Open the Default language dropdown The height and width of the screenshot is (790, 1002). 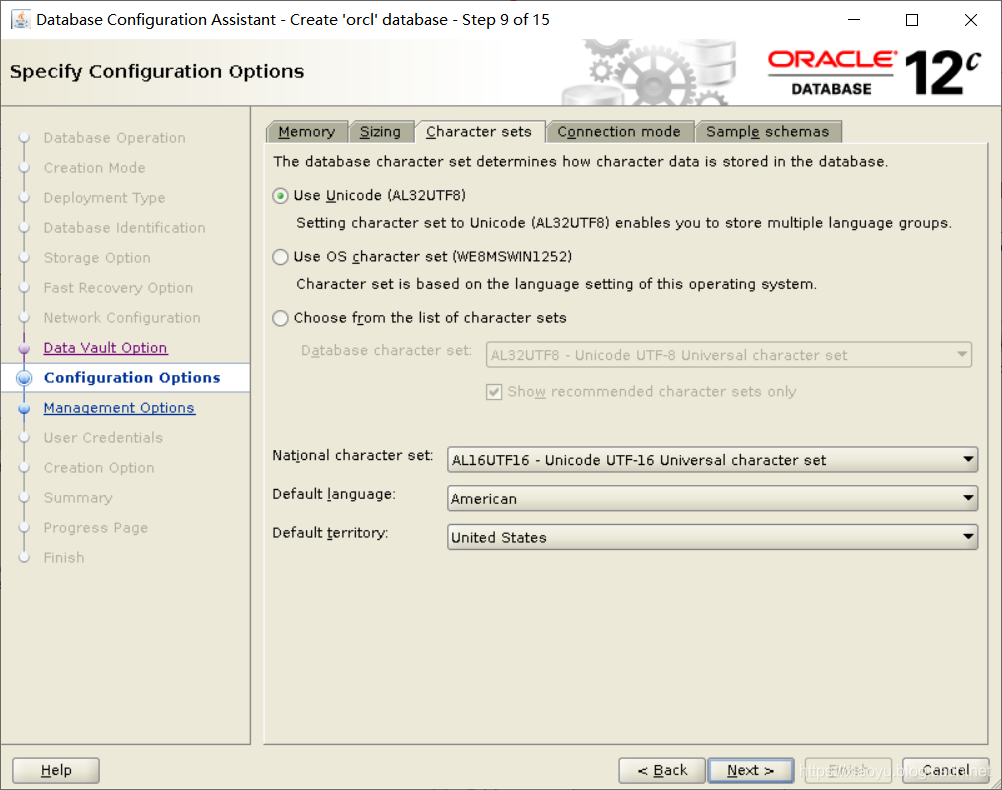pos(713,498)
